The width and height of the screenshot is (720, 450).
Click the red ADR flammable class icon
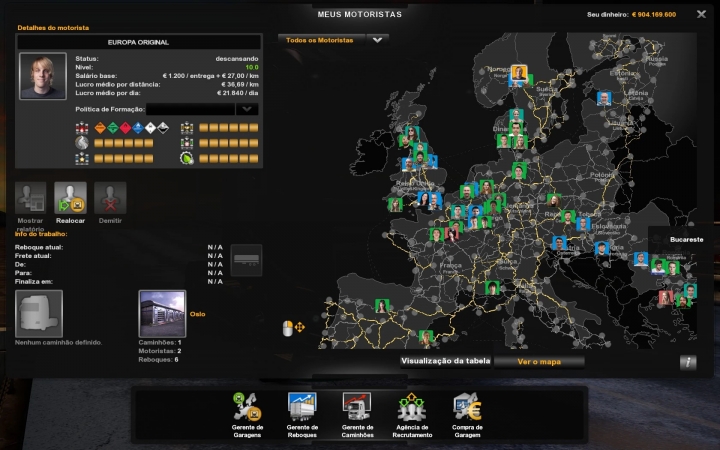[125, 128]
